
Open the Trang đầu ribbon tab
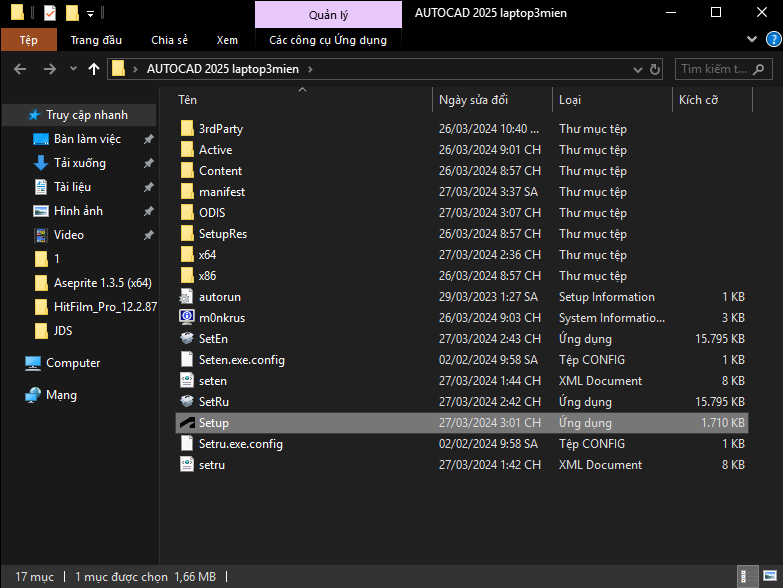tap(96, 40)
